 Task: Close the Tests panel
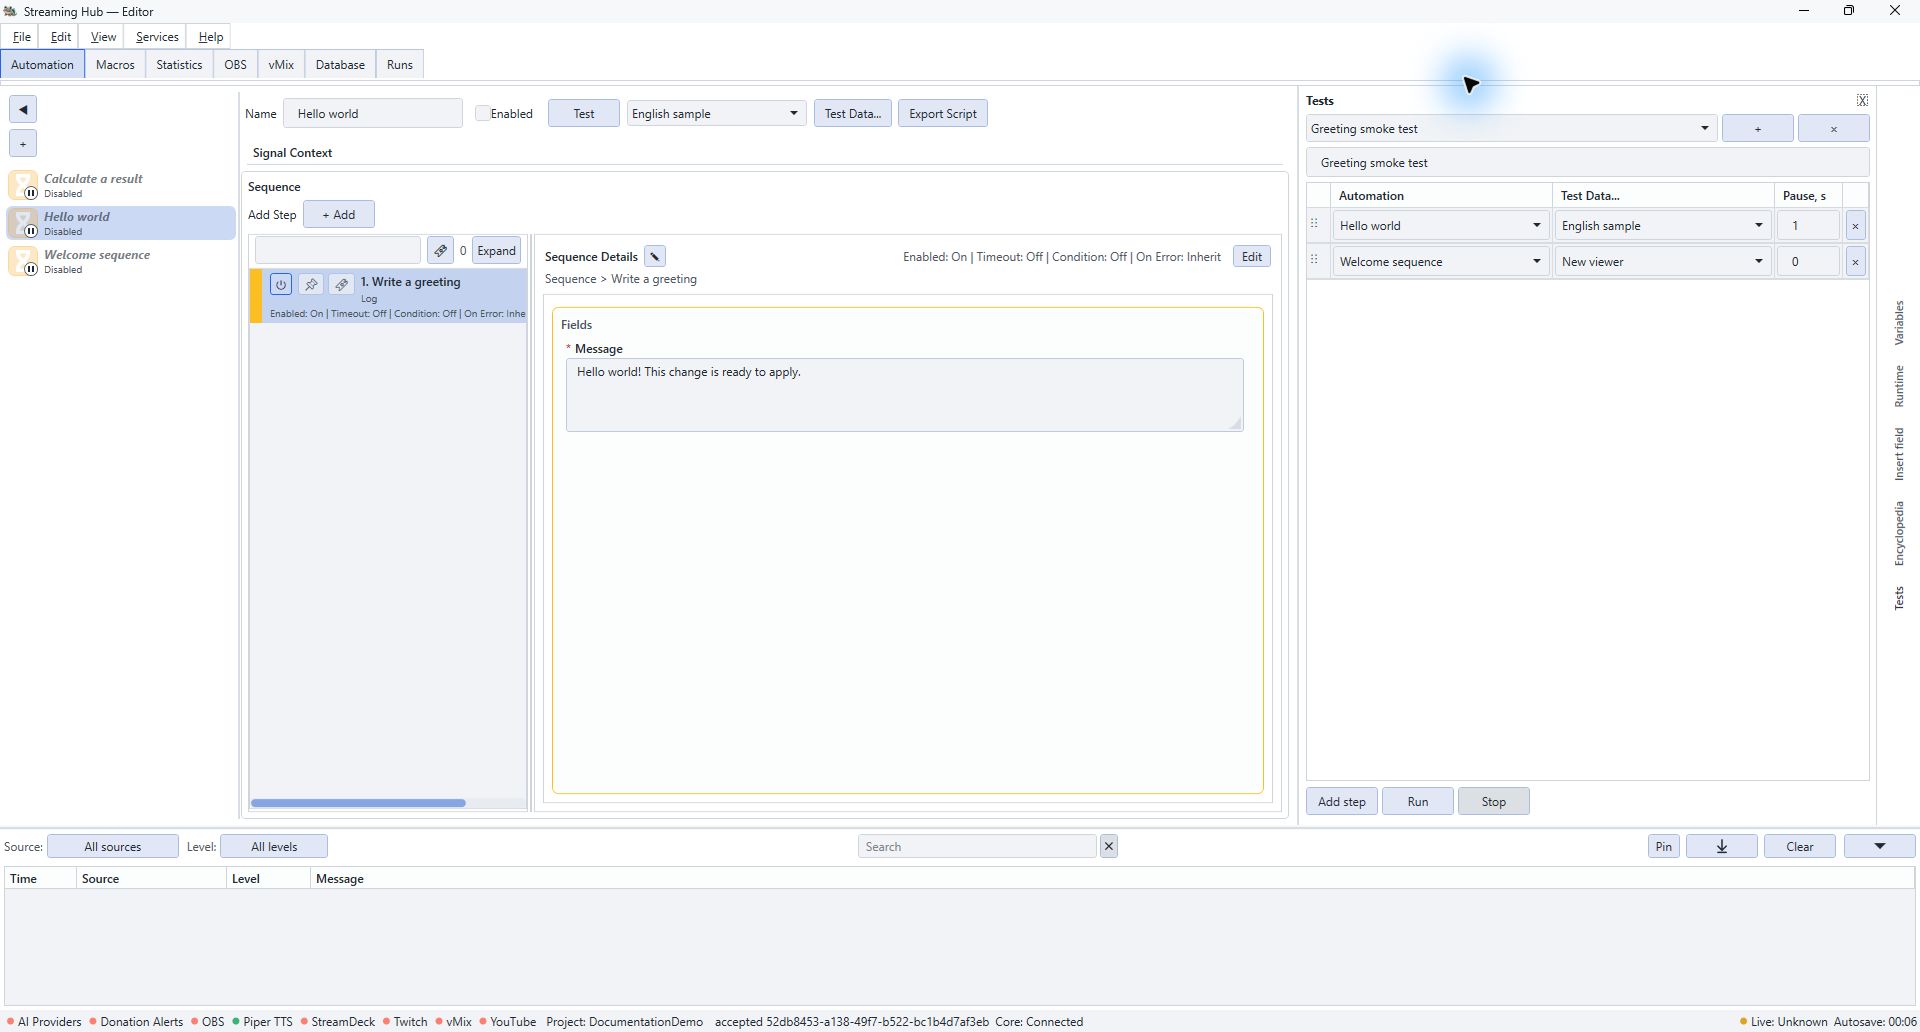tap(1862, 100)
